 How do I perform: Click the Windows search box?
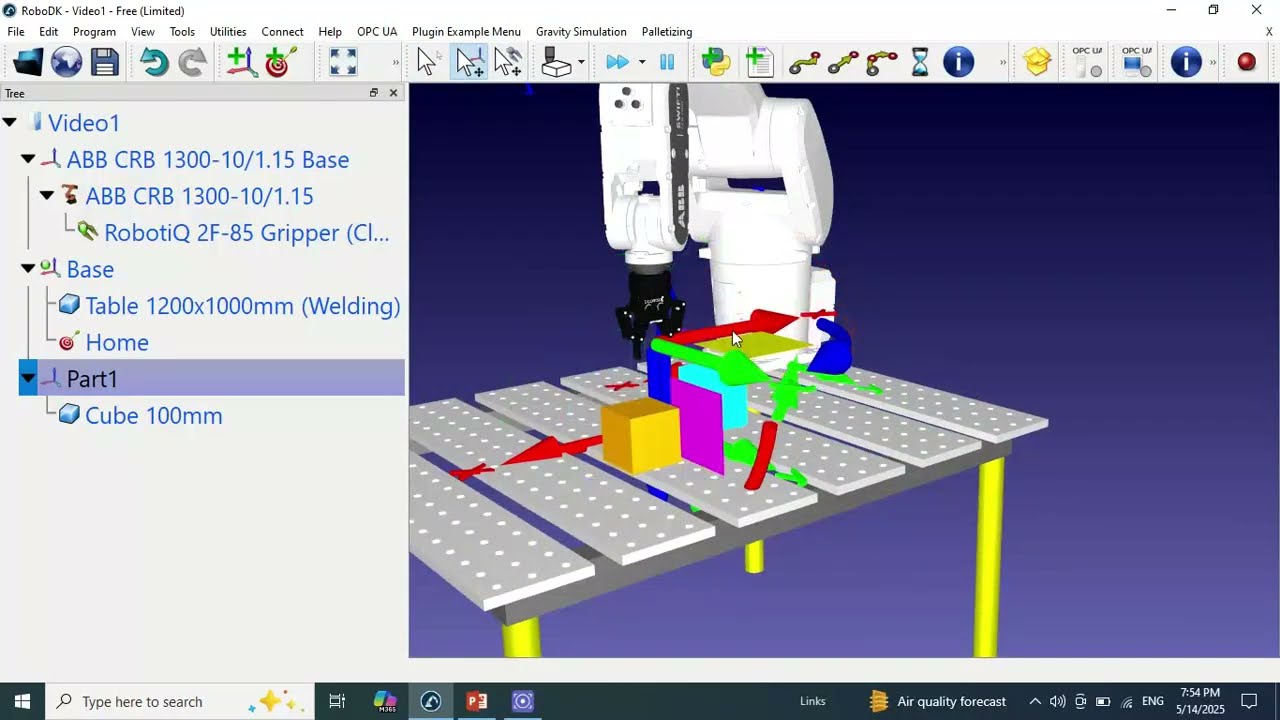pos(180,701)
